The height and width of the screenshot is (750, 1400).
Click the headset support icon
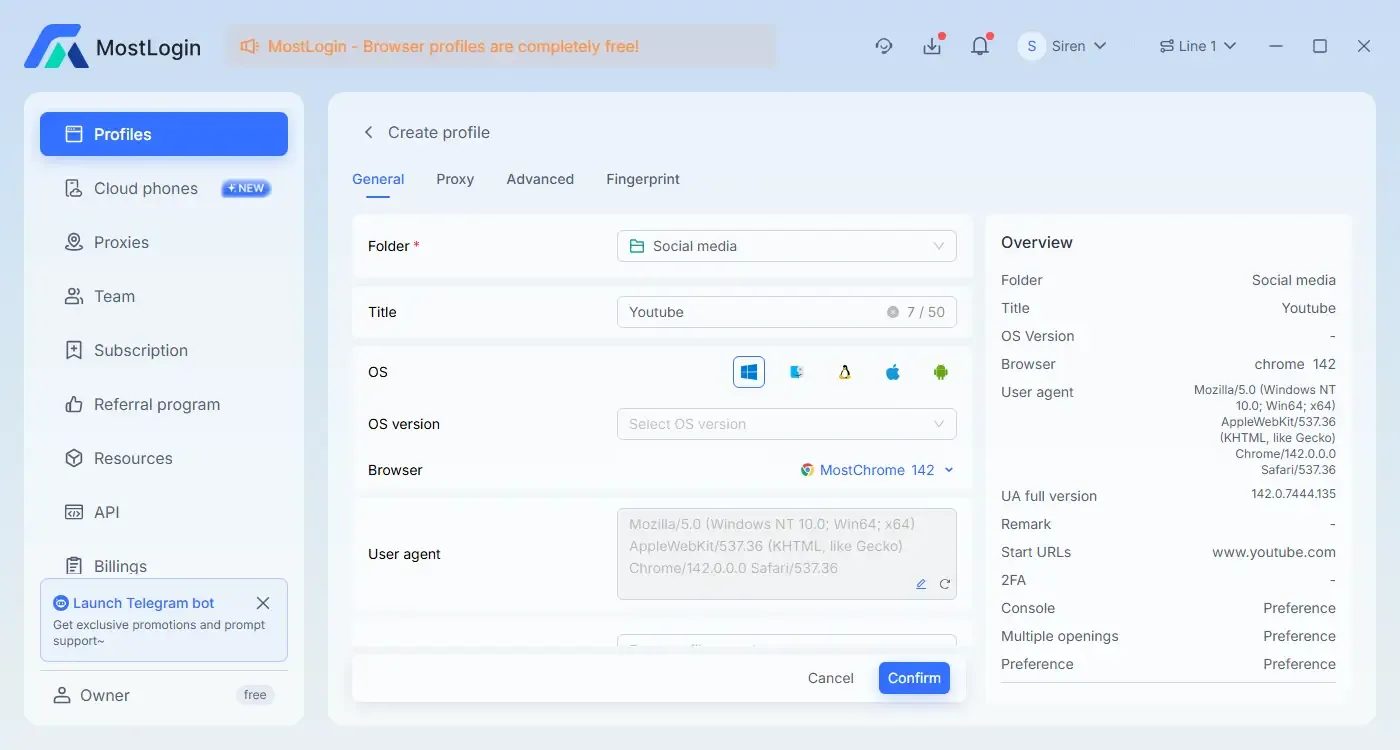(x=884, y=45)
